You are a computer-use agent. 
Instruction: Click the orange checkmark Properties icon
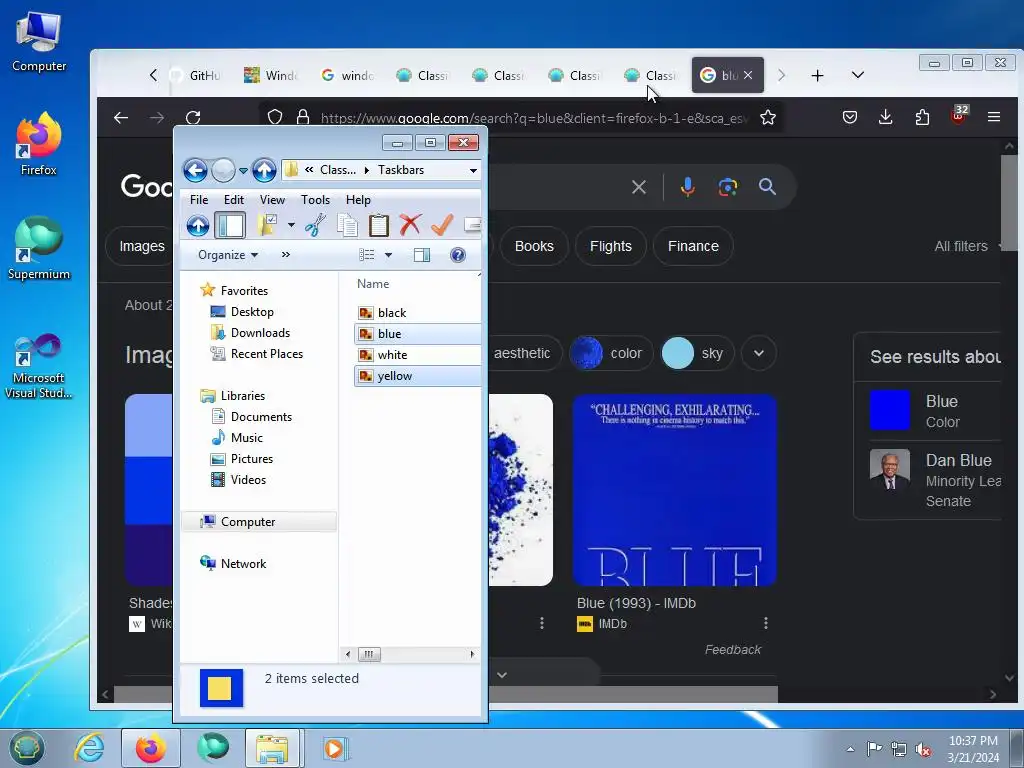click(x=441, y=225)
